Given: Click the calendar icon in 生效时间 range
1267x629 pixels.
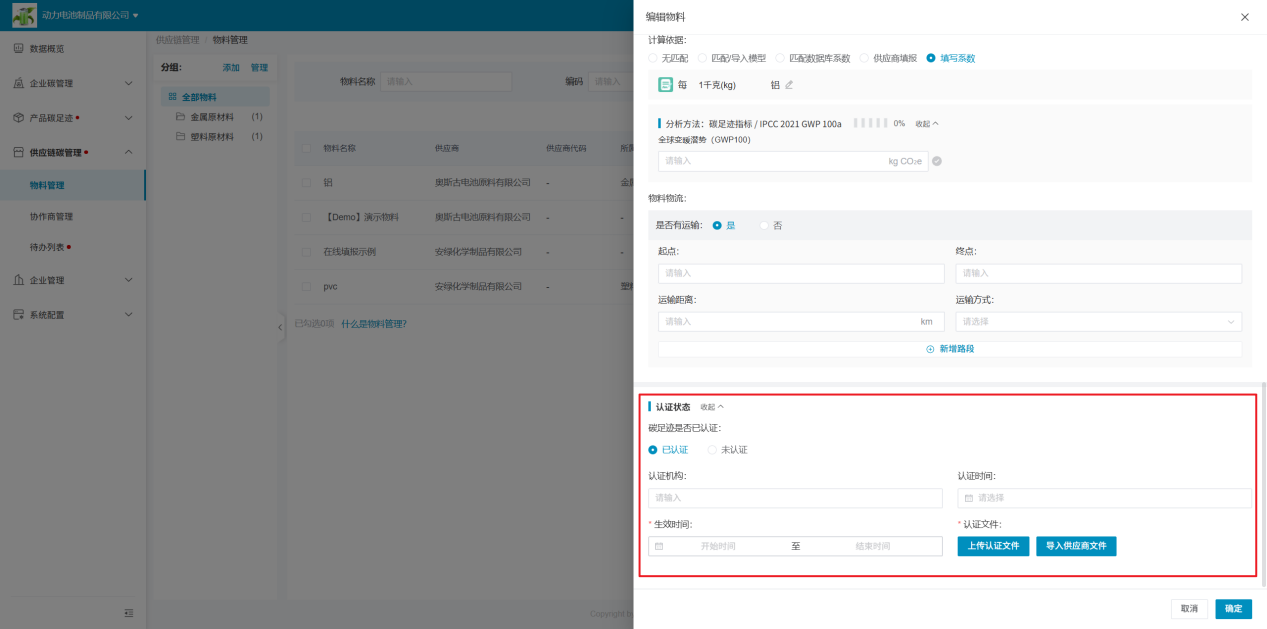Looking at the screenshot, I should pyautogui.click(x=659, y=546).
